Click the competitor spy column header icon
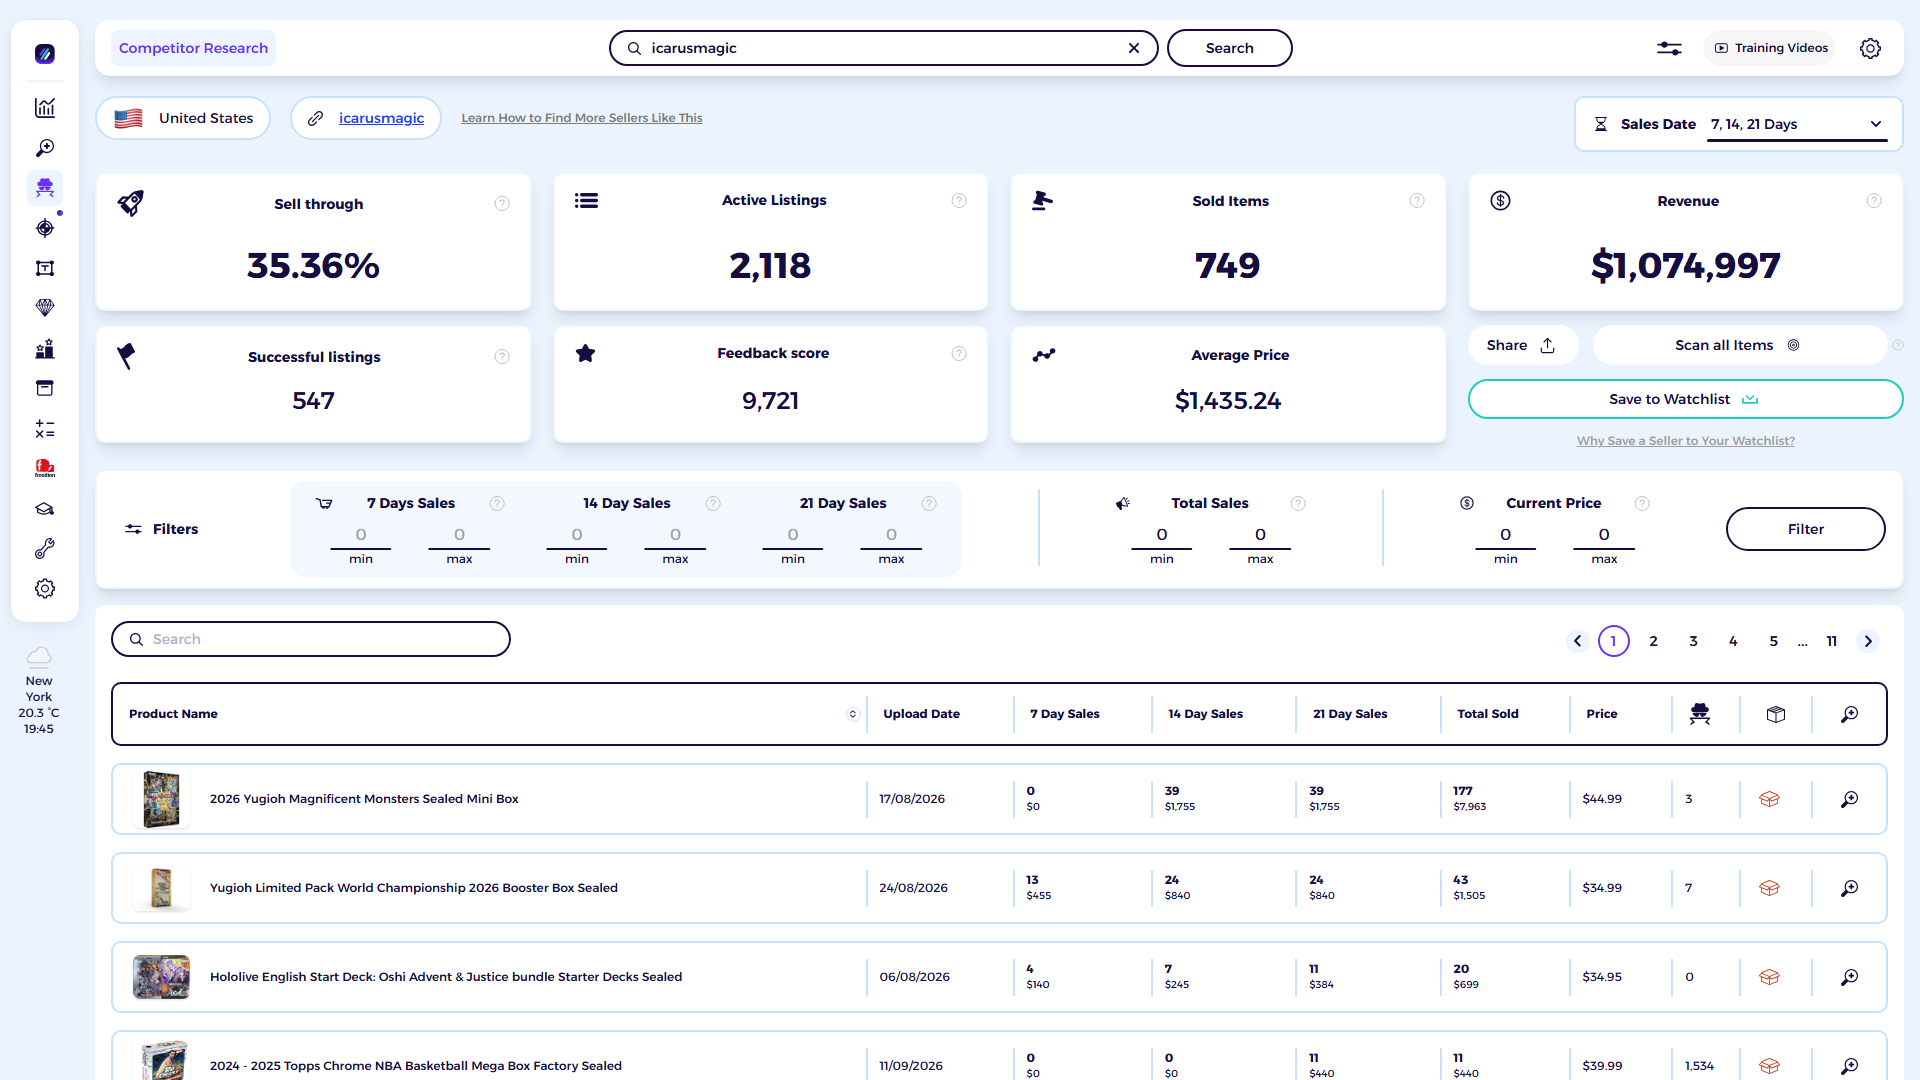The image size is (1920, 1080). (x=1700, y=714)
